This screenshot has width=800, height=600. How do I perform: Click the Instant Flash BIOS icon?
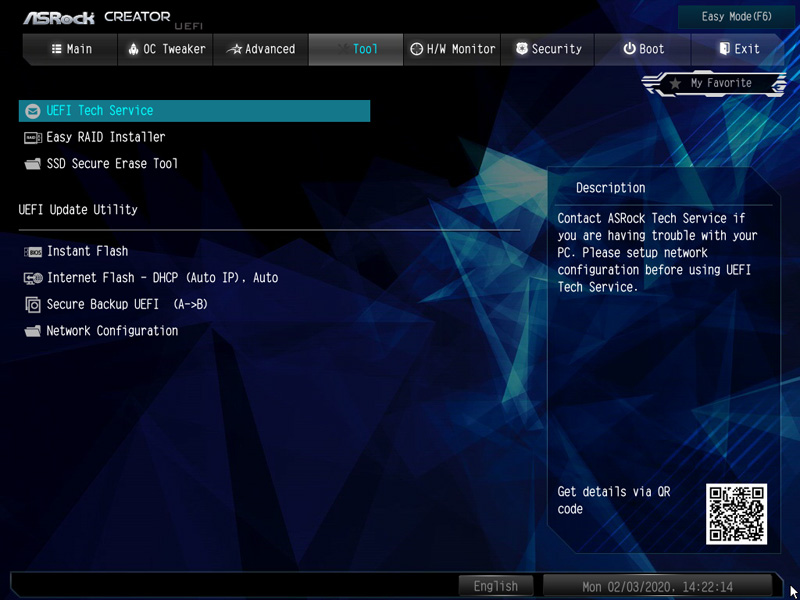(33, 252)
